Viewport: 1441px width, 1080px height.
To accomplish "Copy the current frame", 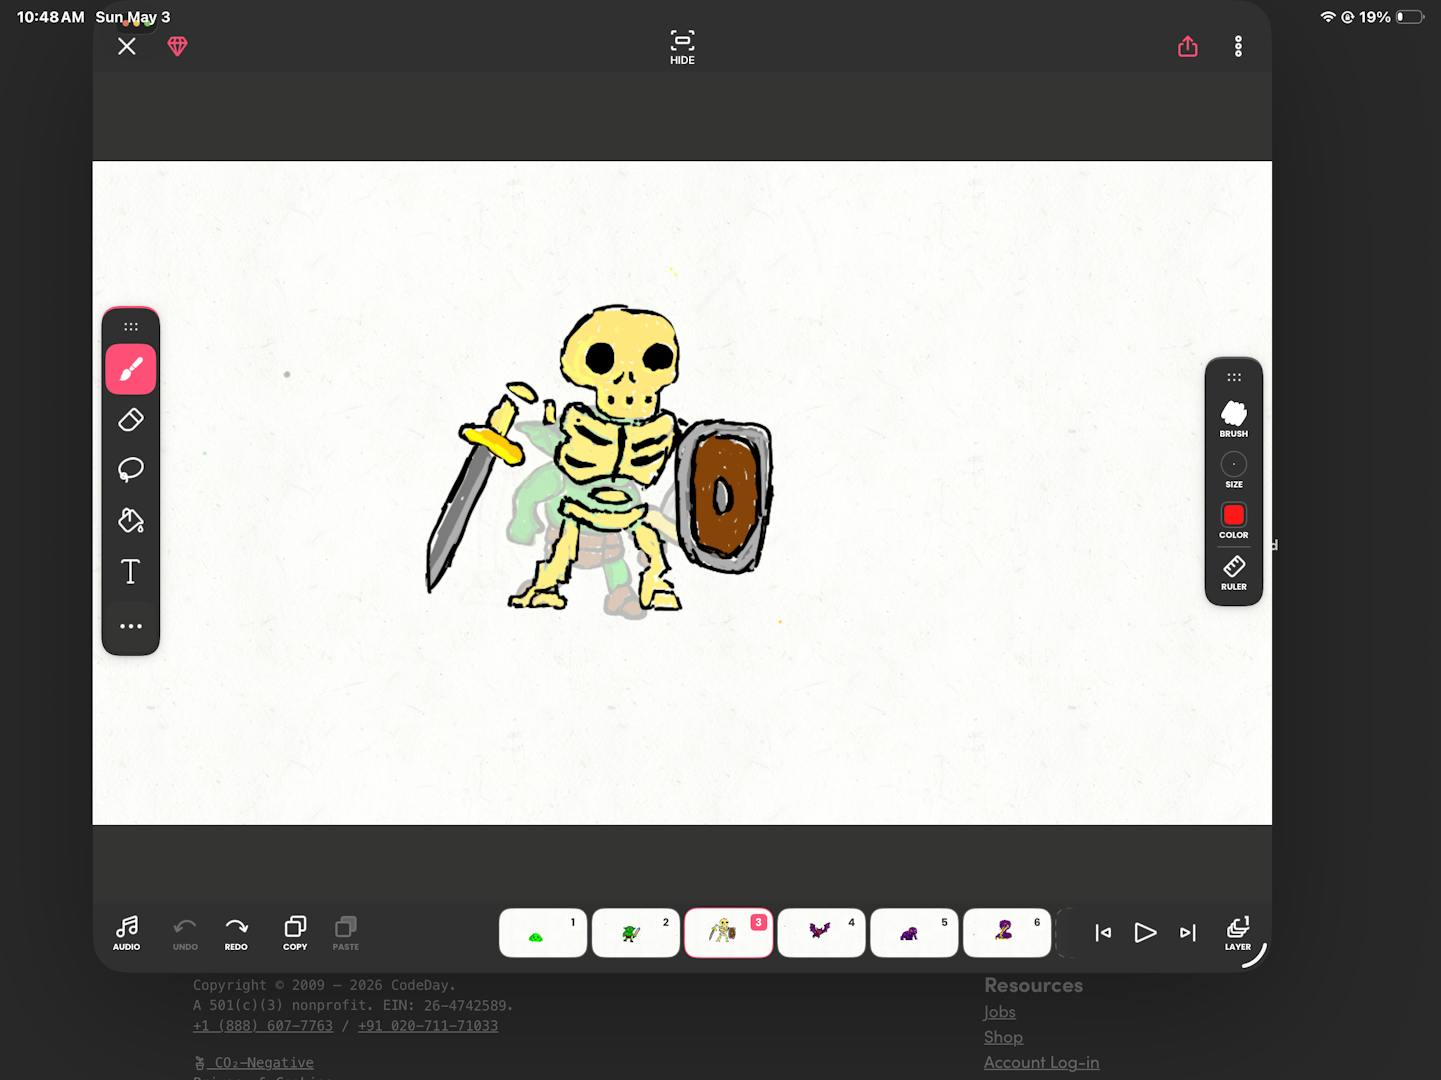I will coord(295,932).
